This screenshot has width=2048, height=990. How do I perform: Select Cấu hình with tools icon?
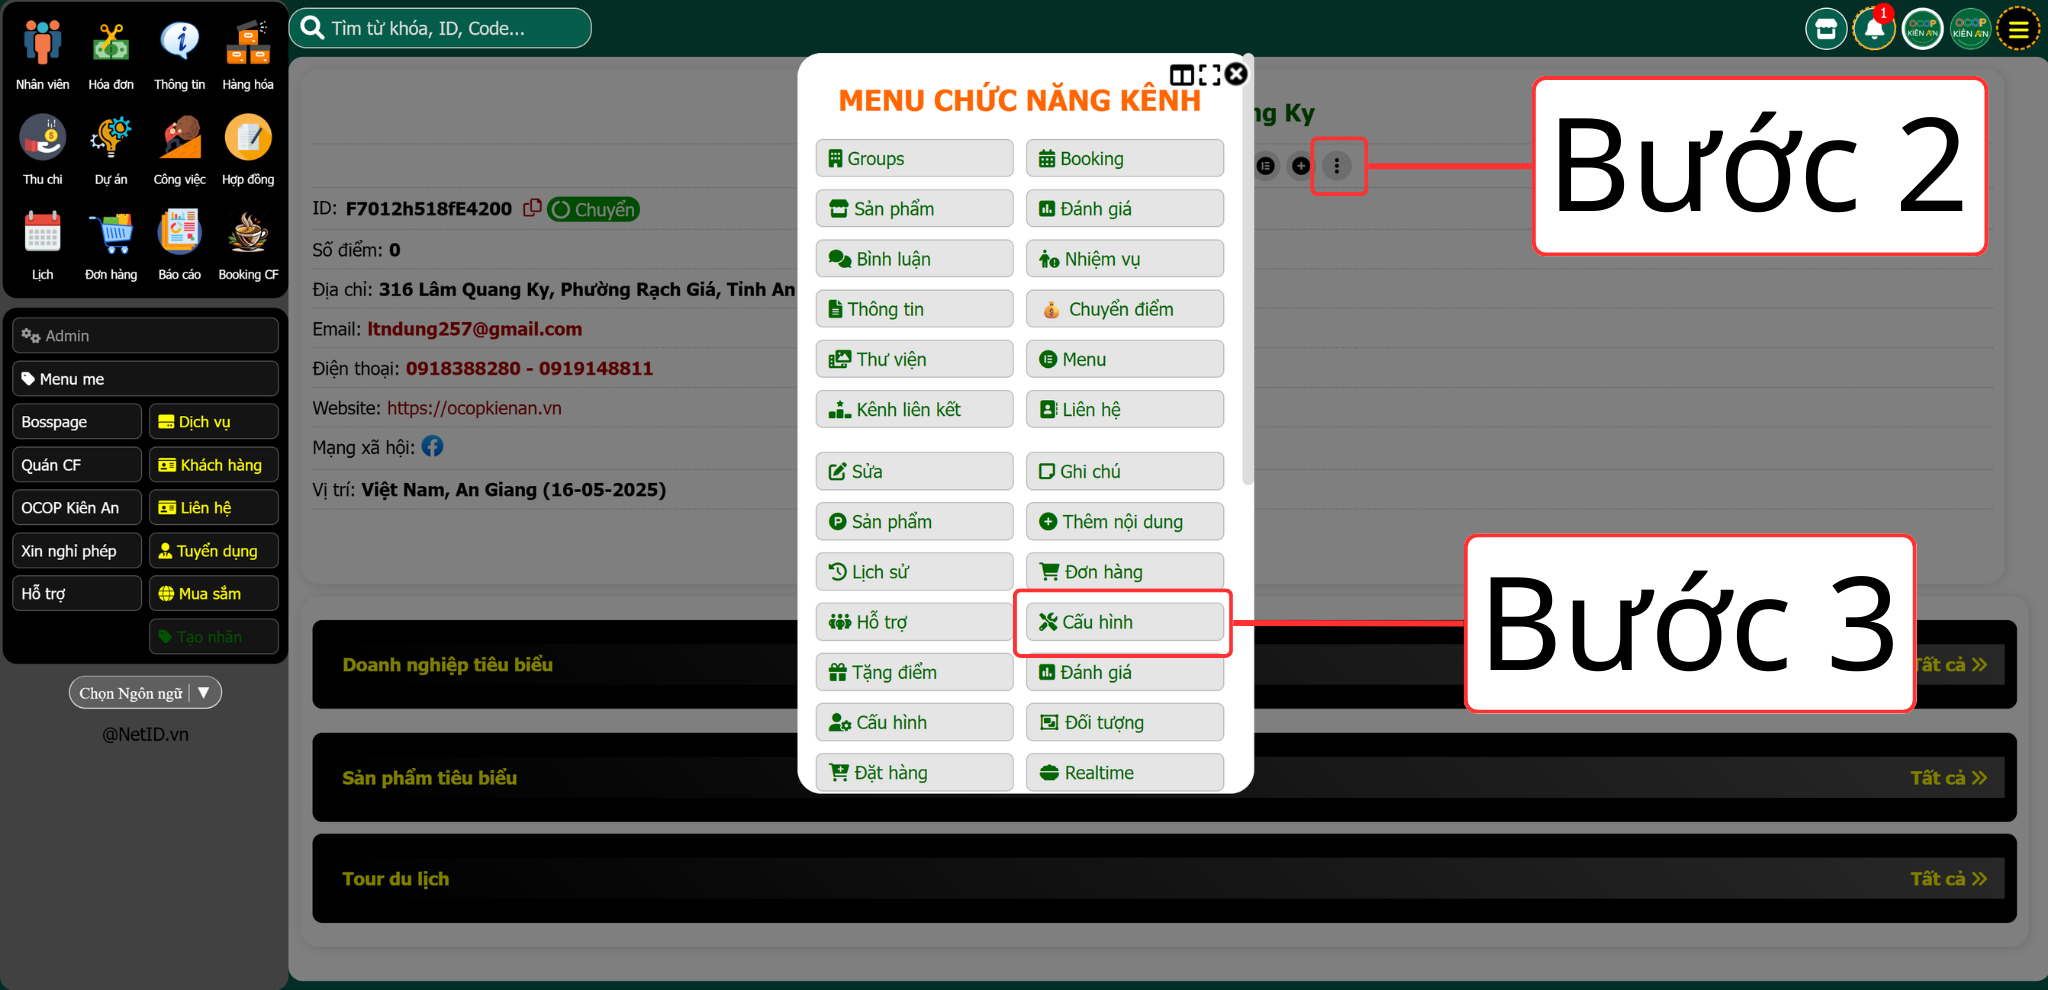pos(1124,622)
